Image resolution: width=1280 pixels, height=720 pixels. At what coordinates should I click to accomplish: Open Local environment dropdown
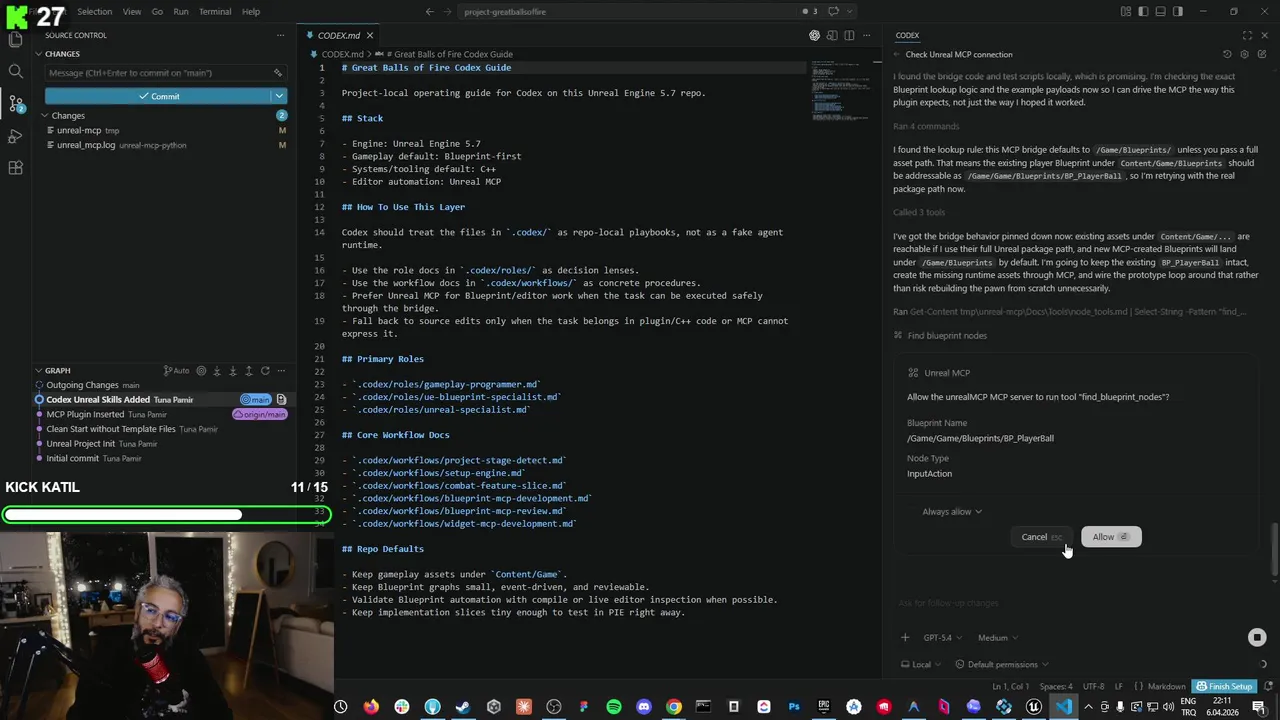(921, 664)
